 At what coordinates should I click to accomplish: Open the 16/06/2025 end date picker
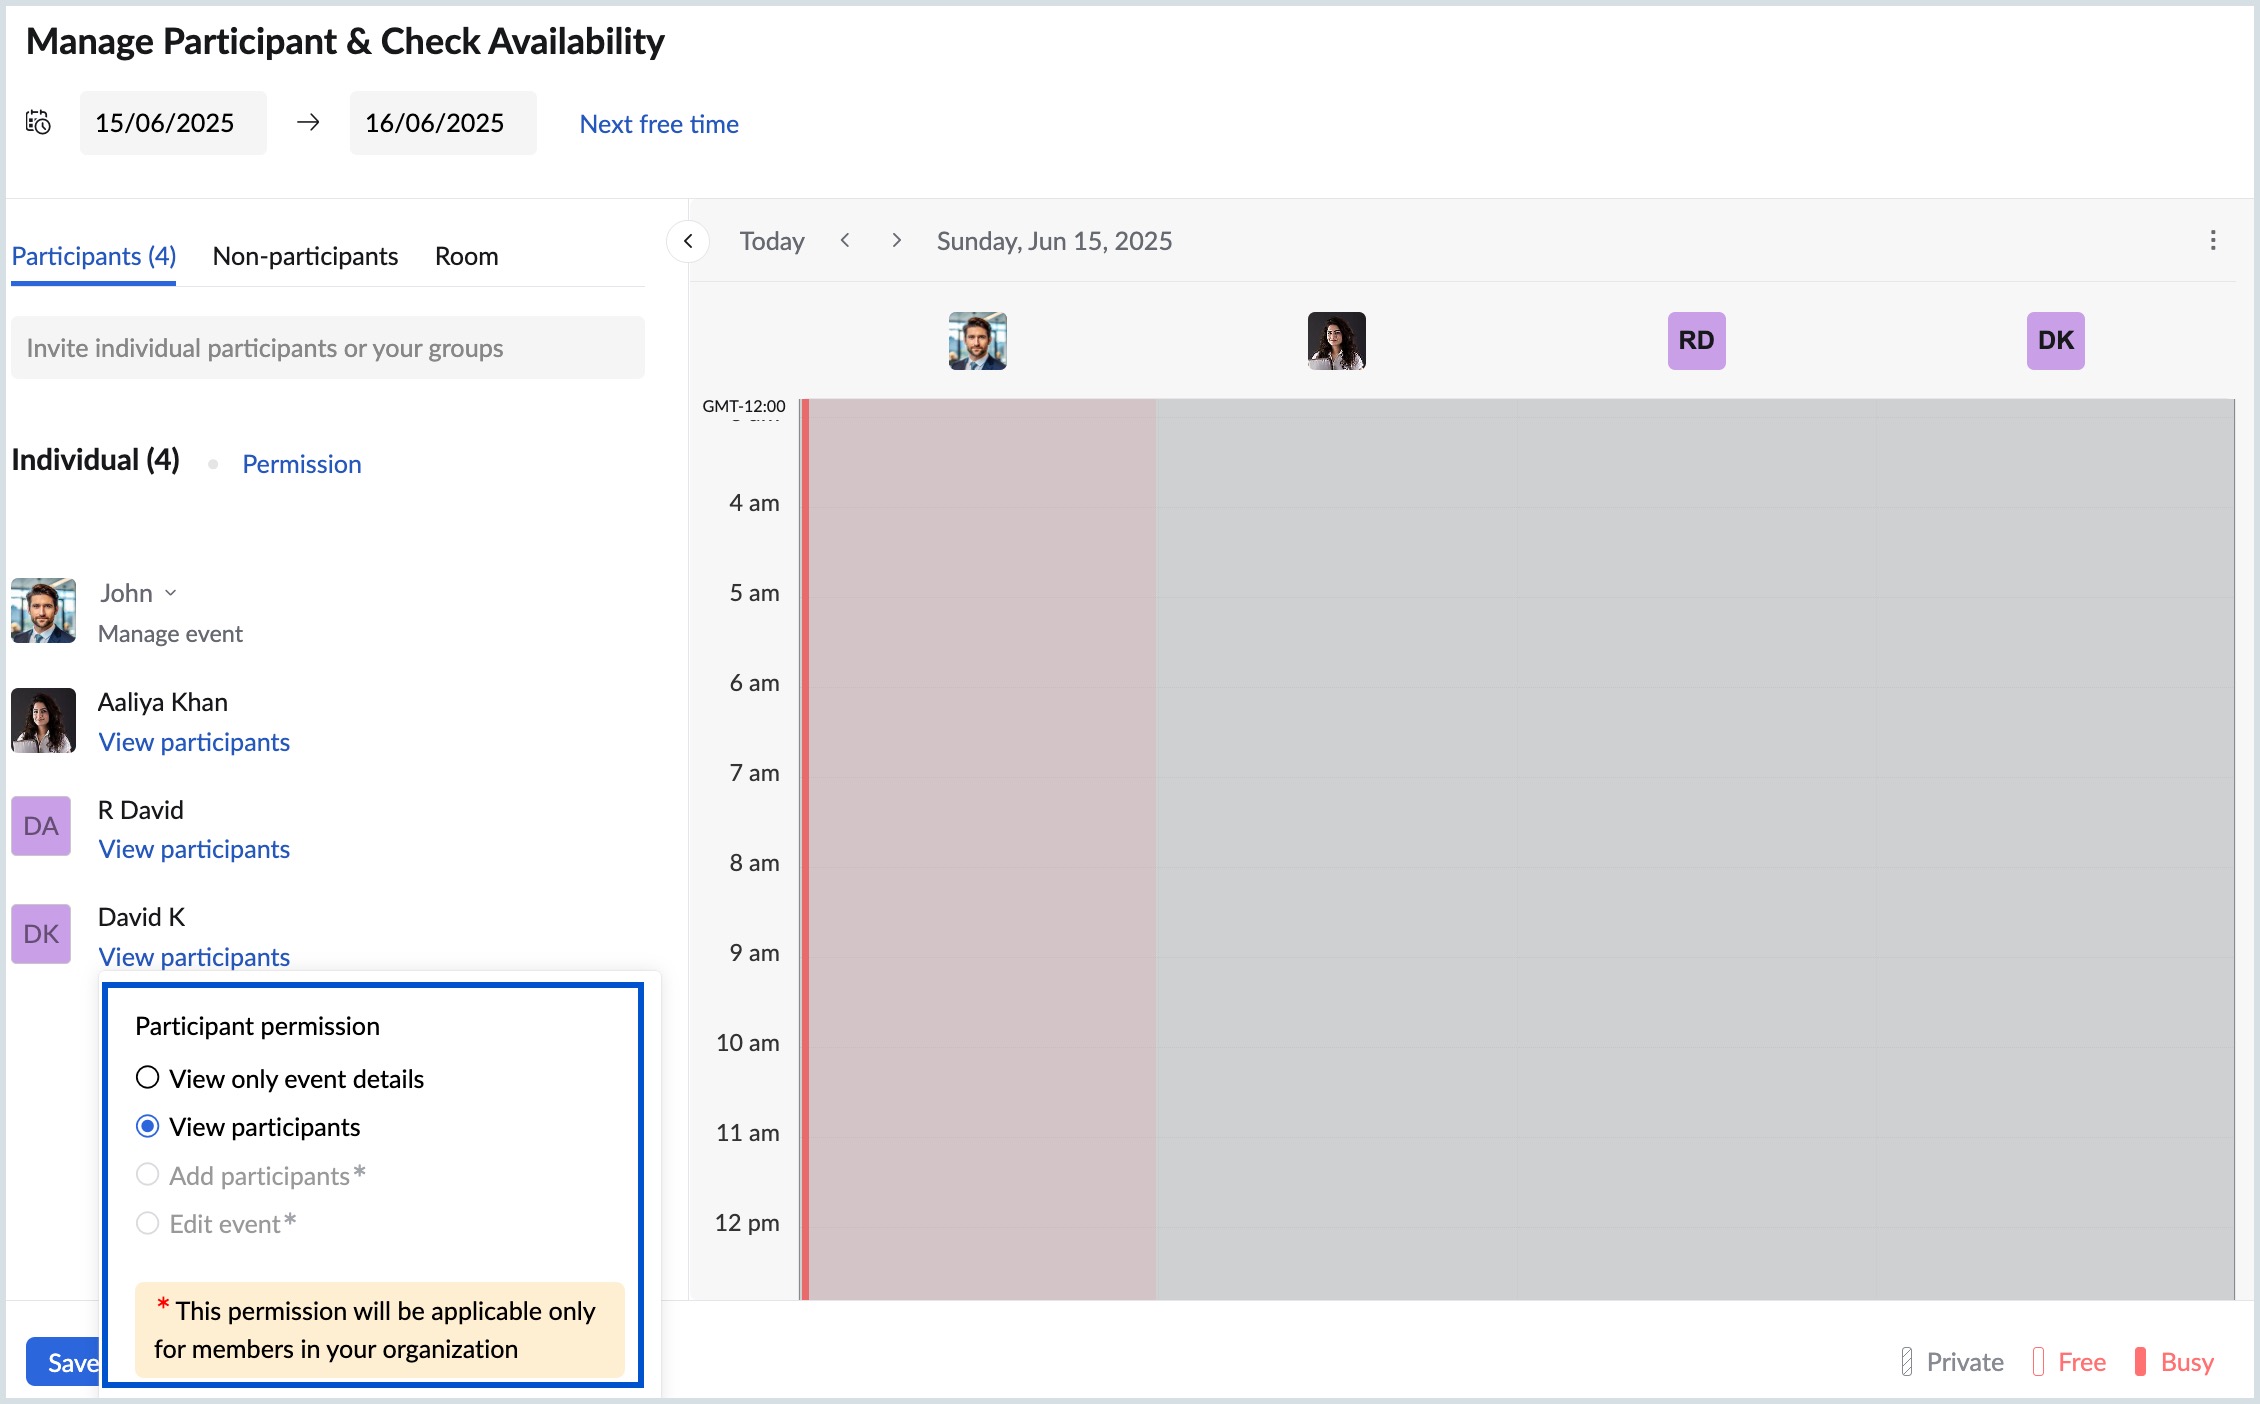(442, 123)
